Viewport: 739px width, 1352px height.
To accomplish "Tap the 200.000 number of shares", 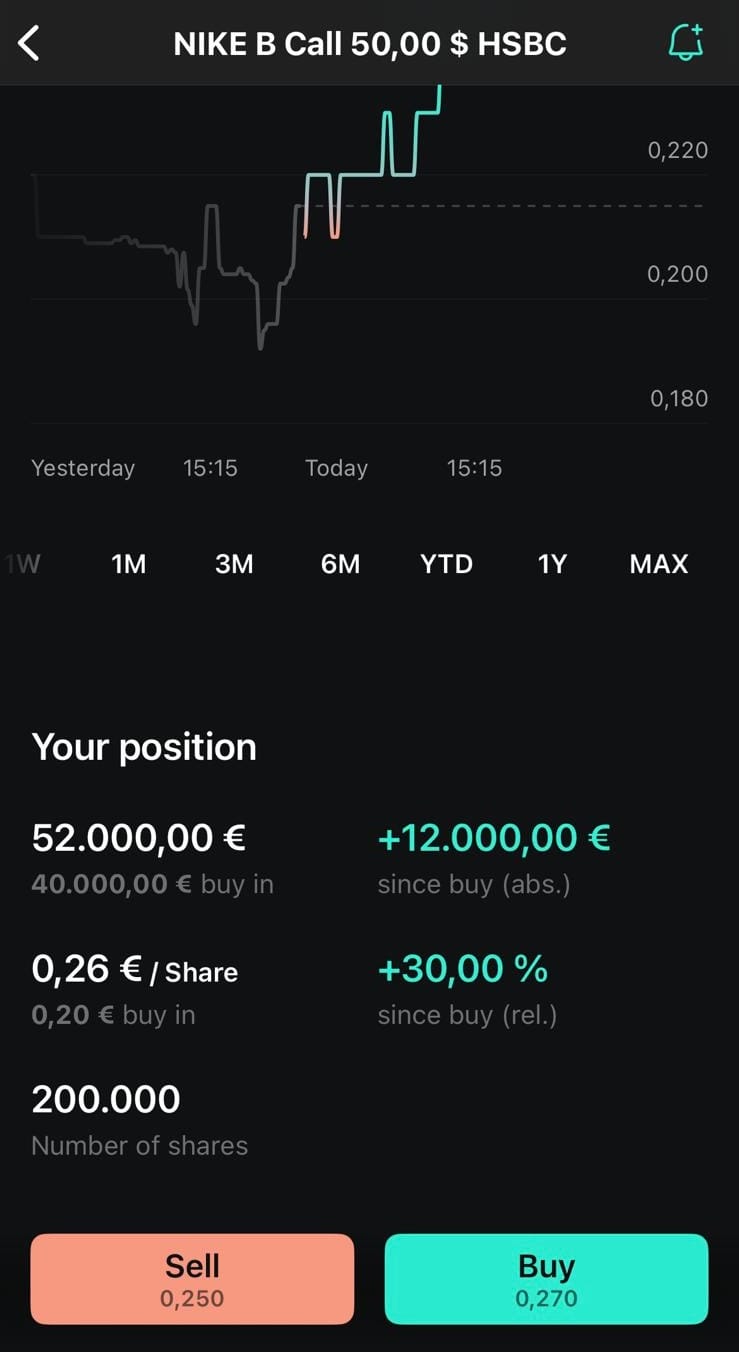I will click(x=106, y=1099).
